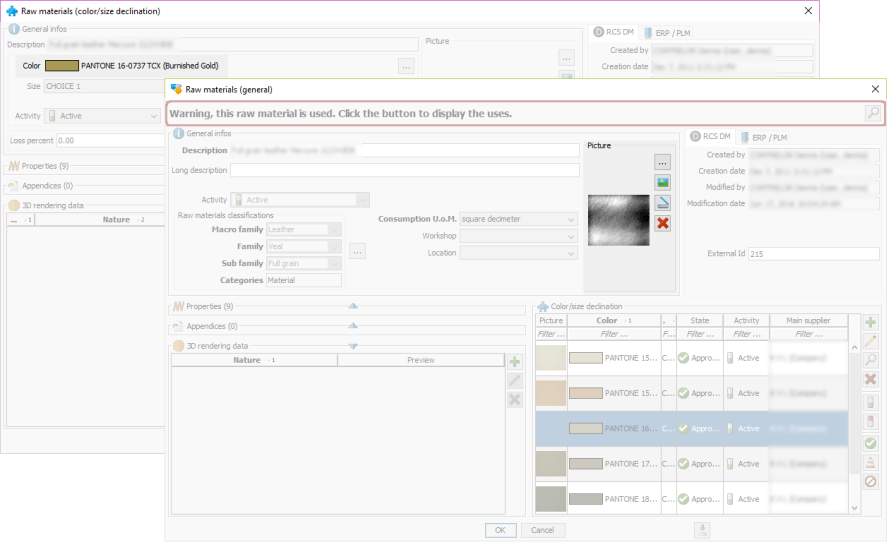Screen dimensions: 891x547
Task: Click the General infos icon in Raw materials (general)
Action: [x=178, y=133]
